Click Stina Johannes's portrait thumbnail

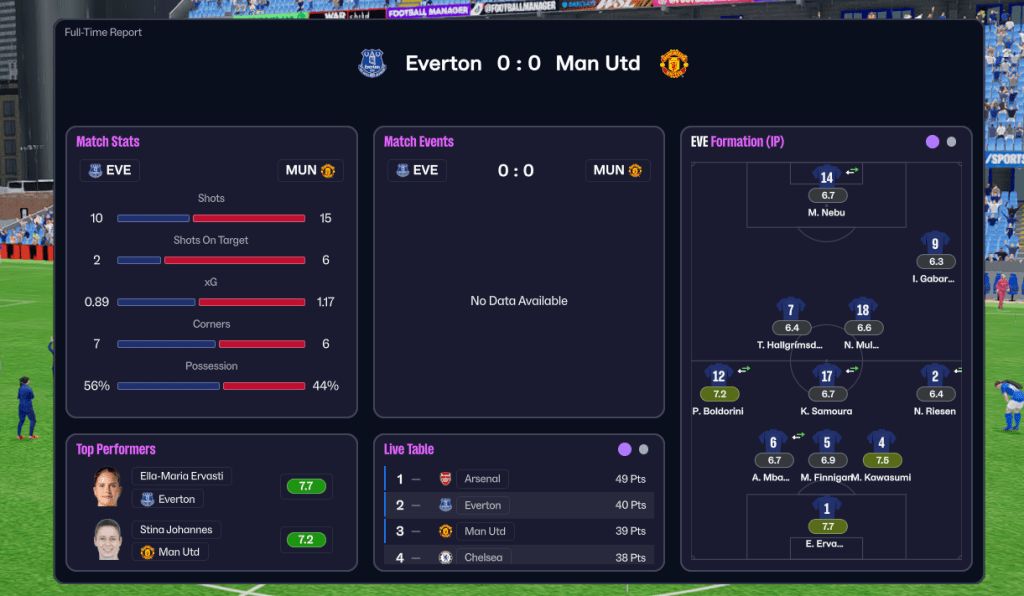(107, 540)
